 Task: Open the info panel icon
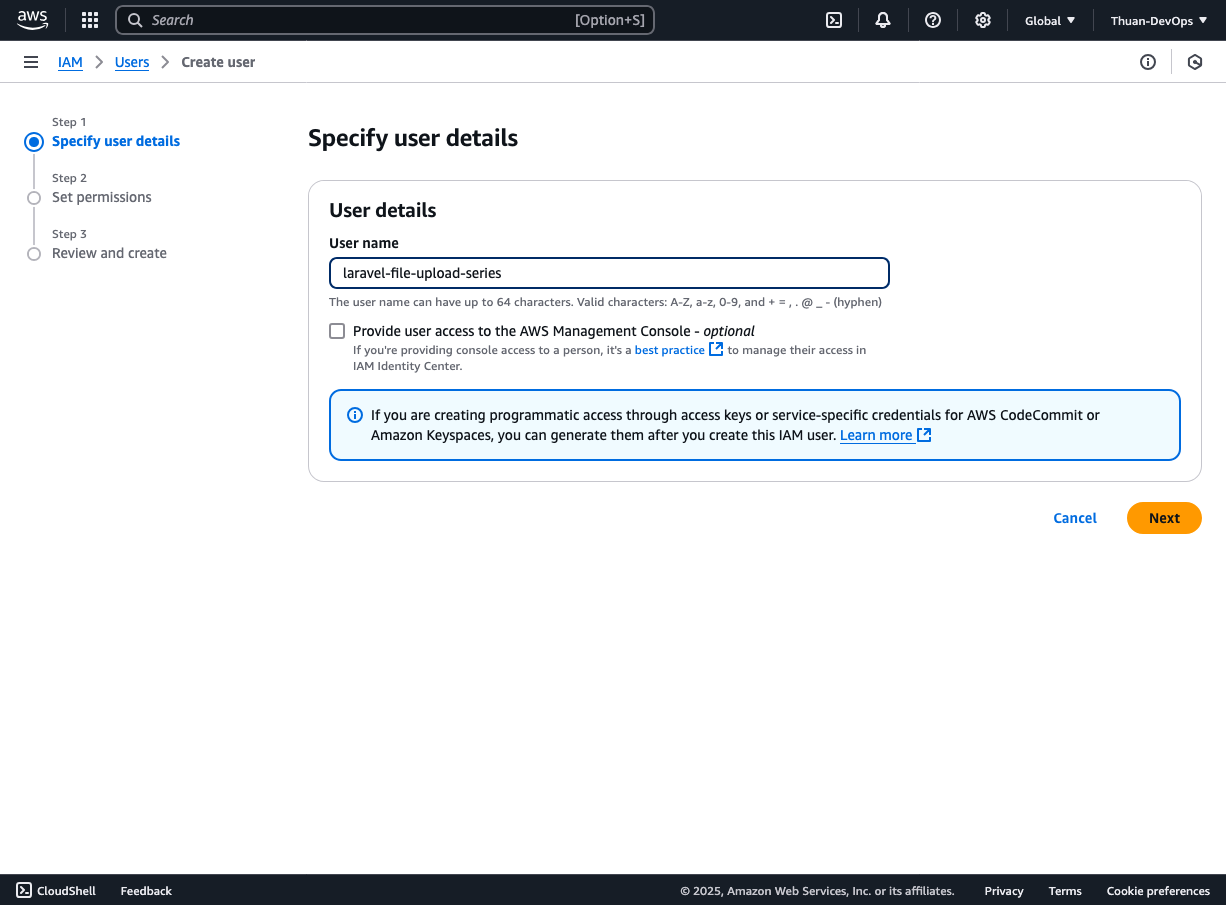pos(1148,62)
